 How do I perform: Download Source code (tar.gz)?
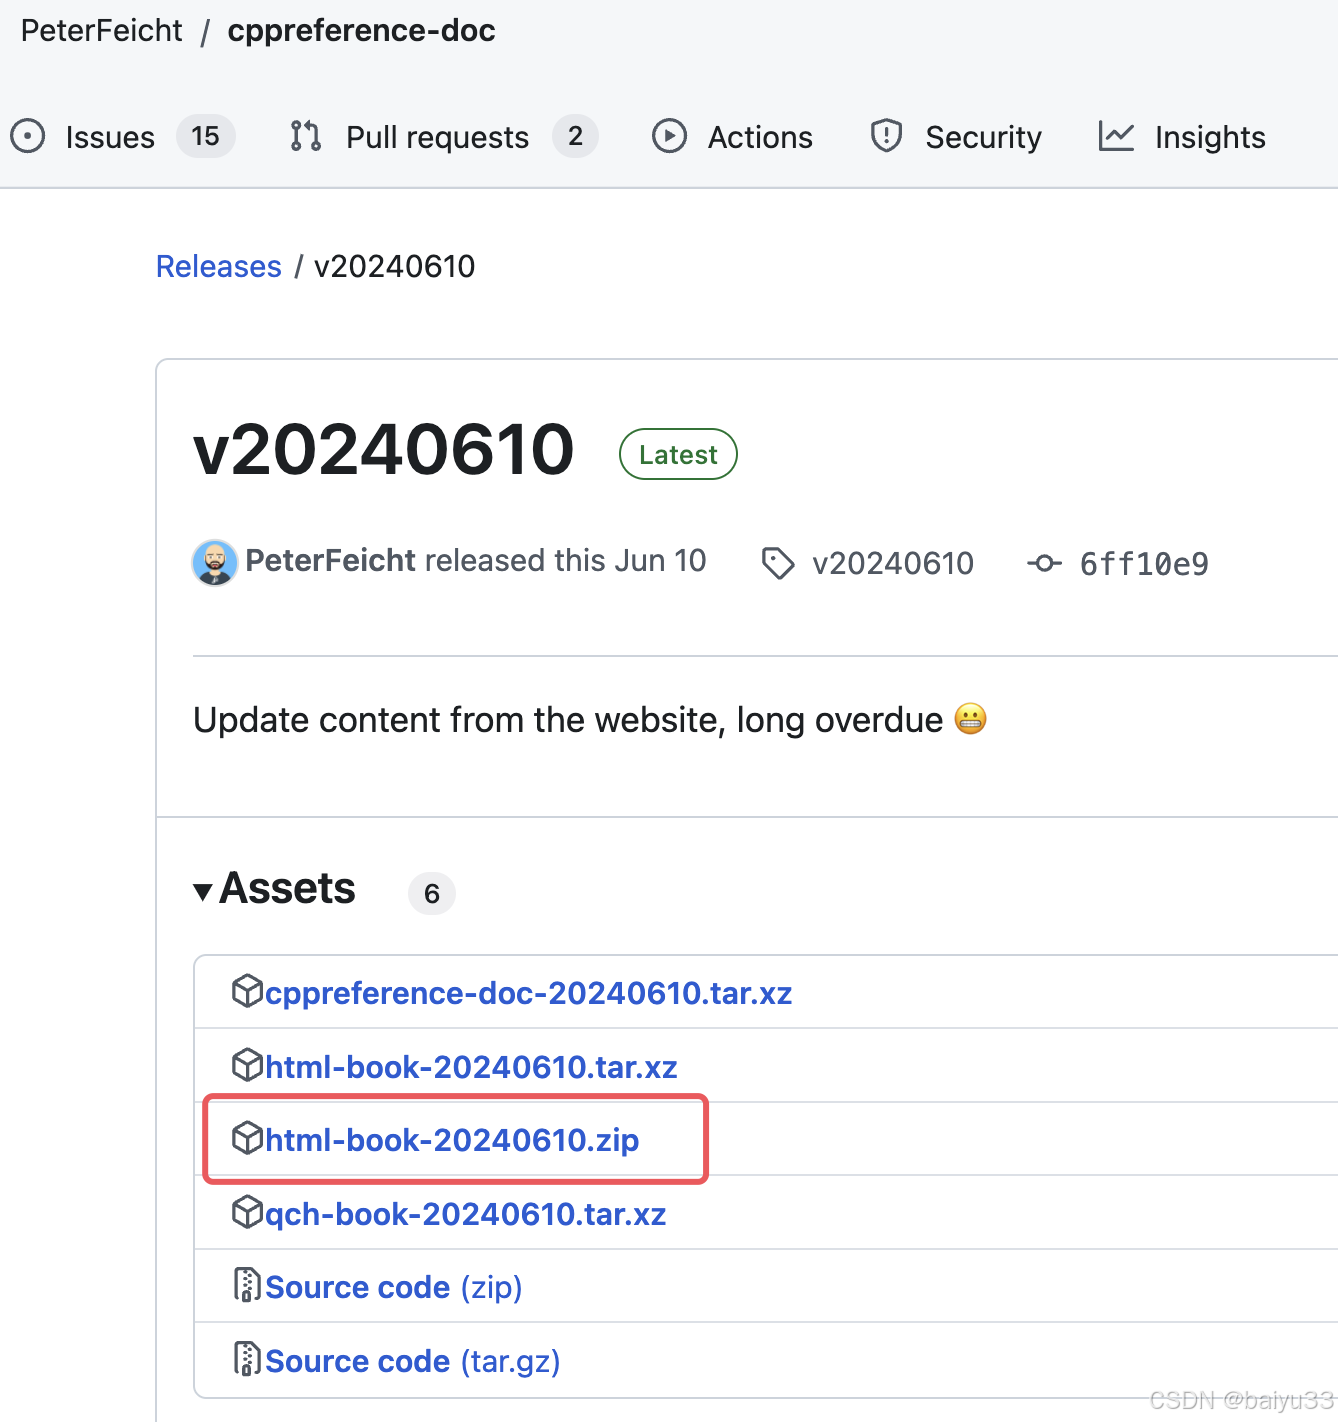413,1361
